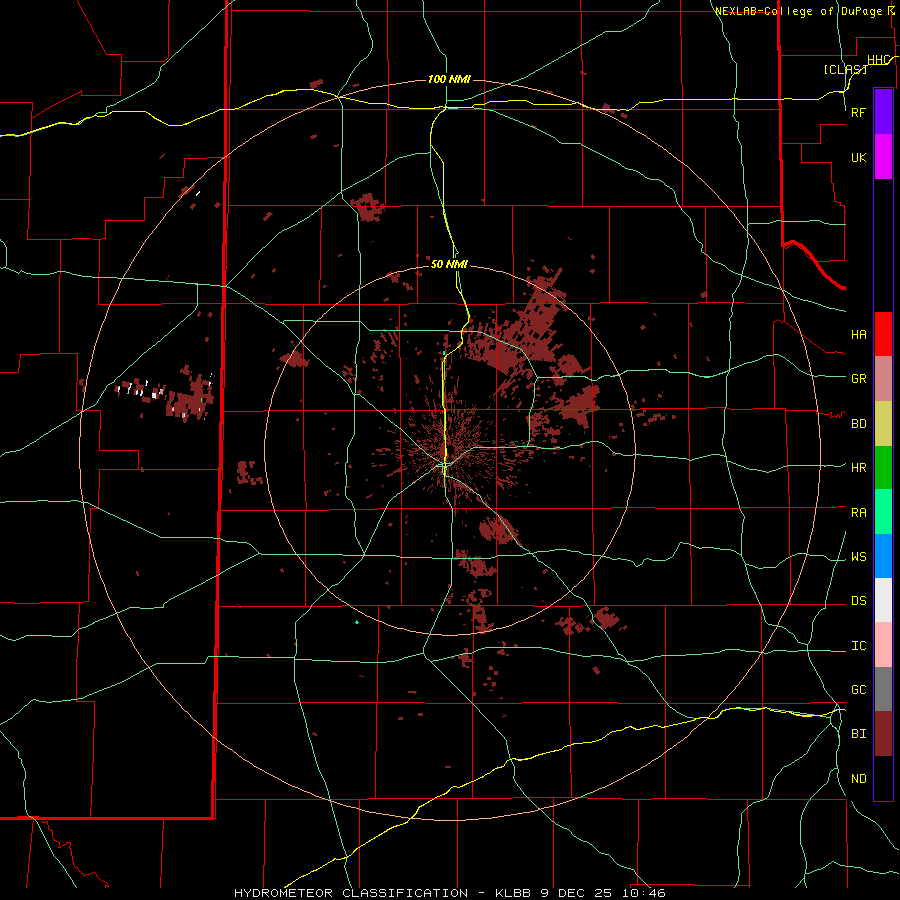Click the 100 NMI range ring label
The image size is (900, 900).
449,79
